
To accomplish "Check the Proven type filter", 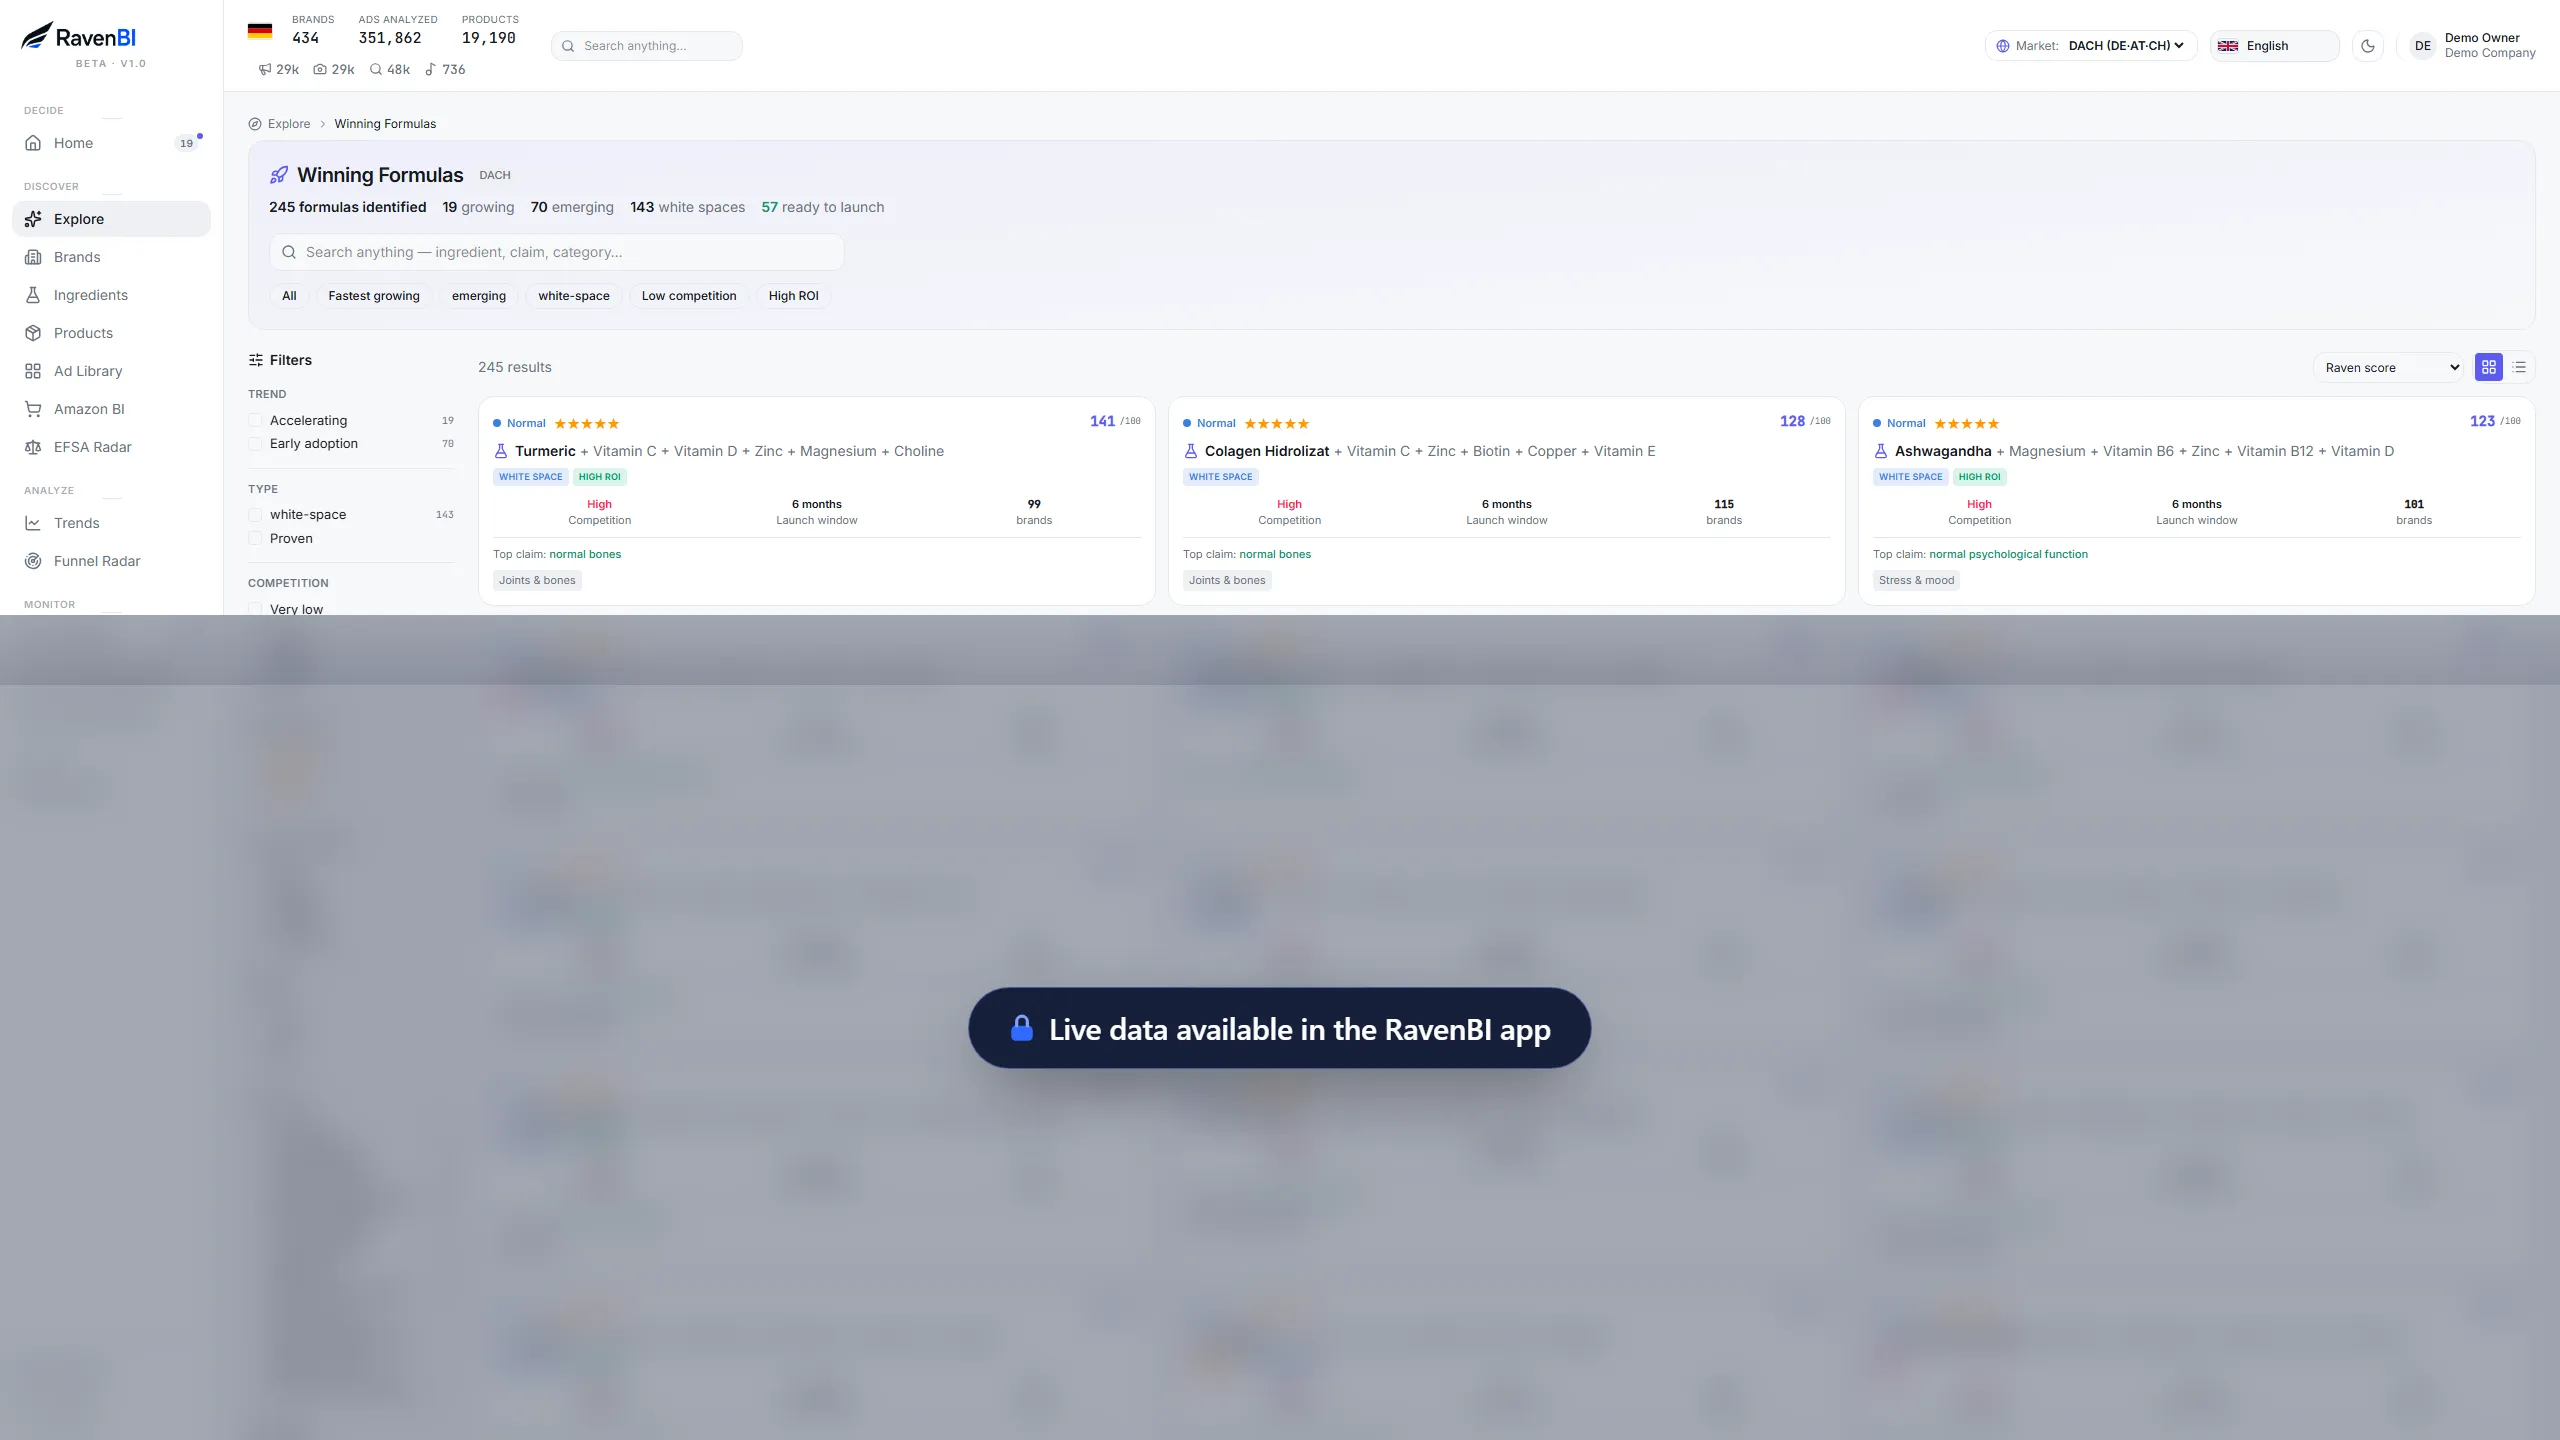I will pyautogui.click(x=255, y=539).
